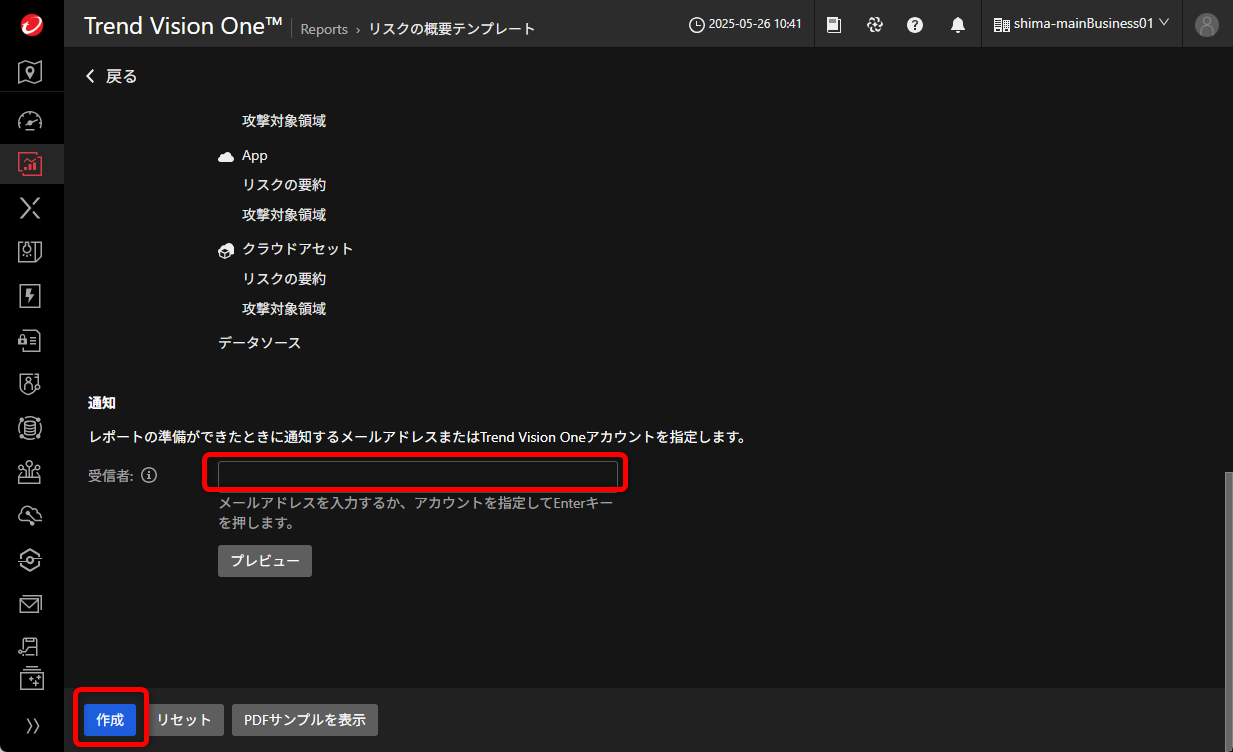Open the user avatar profile icon
The image size is (1233, 752).
(1207, 25)
